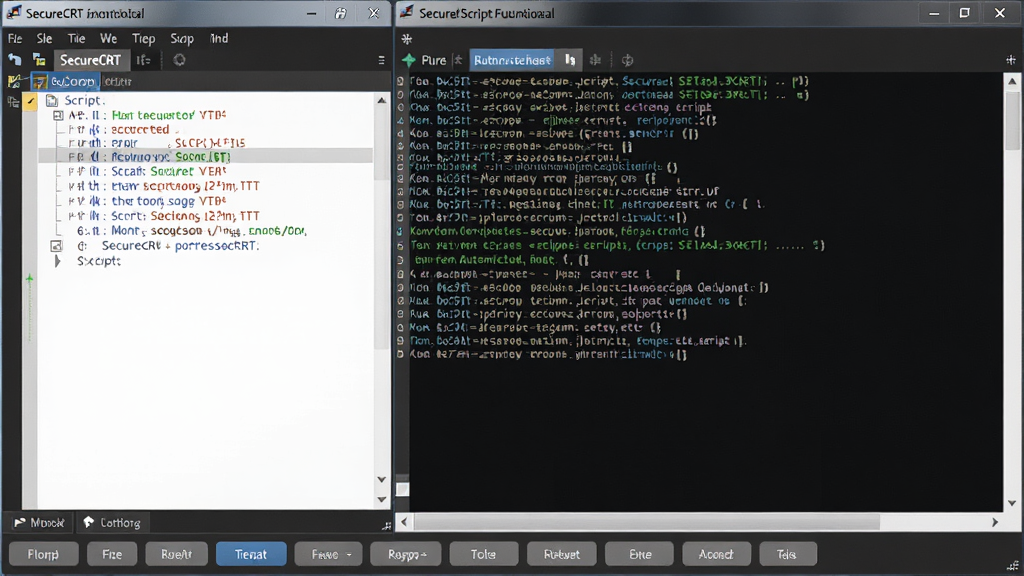Click the grid-like icon in script toolbar
Image resolution: width=1024 pixels, height=576 pixels.
click(595, 60)
